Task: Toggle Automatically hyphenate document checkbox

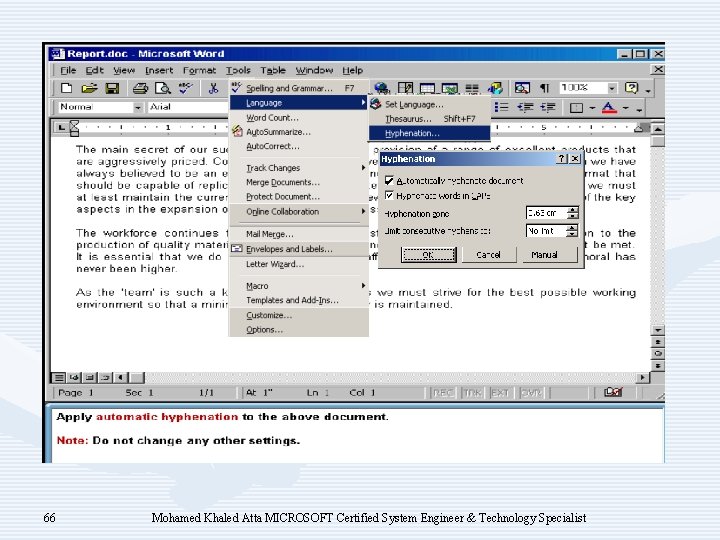Action: pyautogui.click(x=389, y=180)
